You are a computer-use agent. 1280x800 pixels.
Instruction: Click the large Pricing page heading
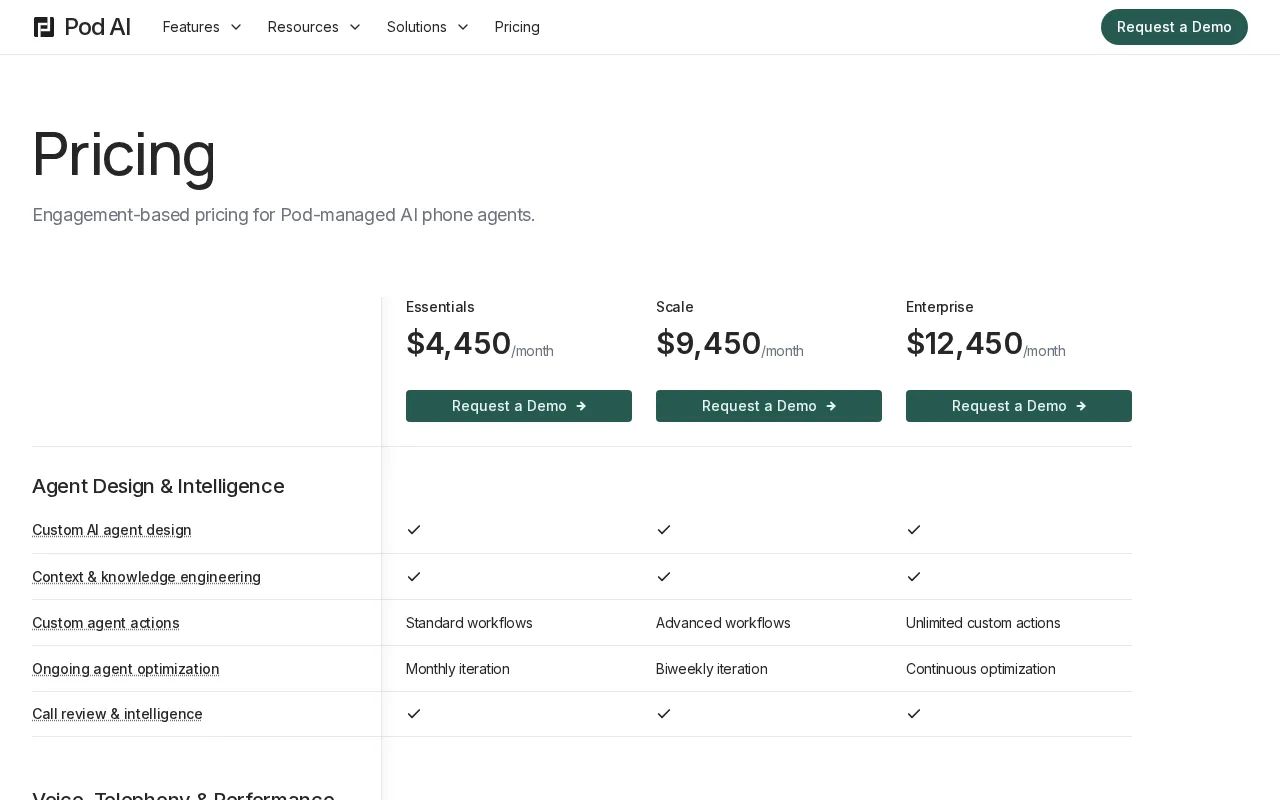pyautogui.click(x=124, y=154)
